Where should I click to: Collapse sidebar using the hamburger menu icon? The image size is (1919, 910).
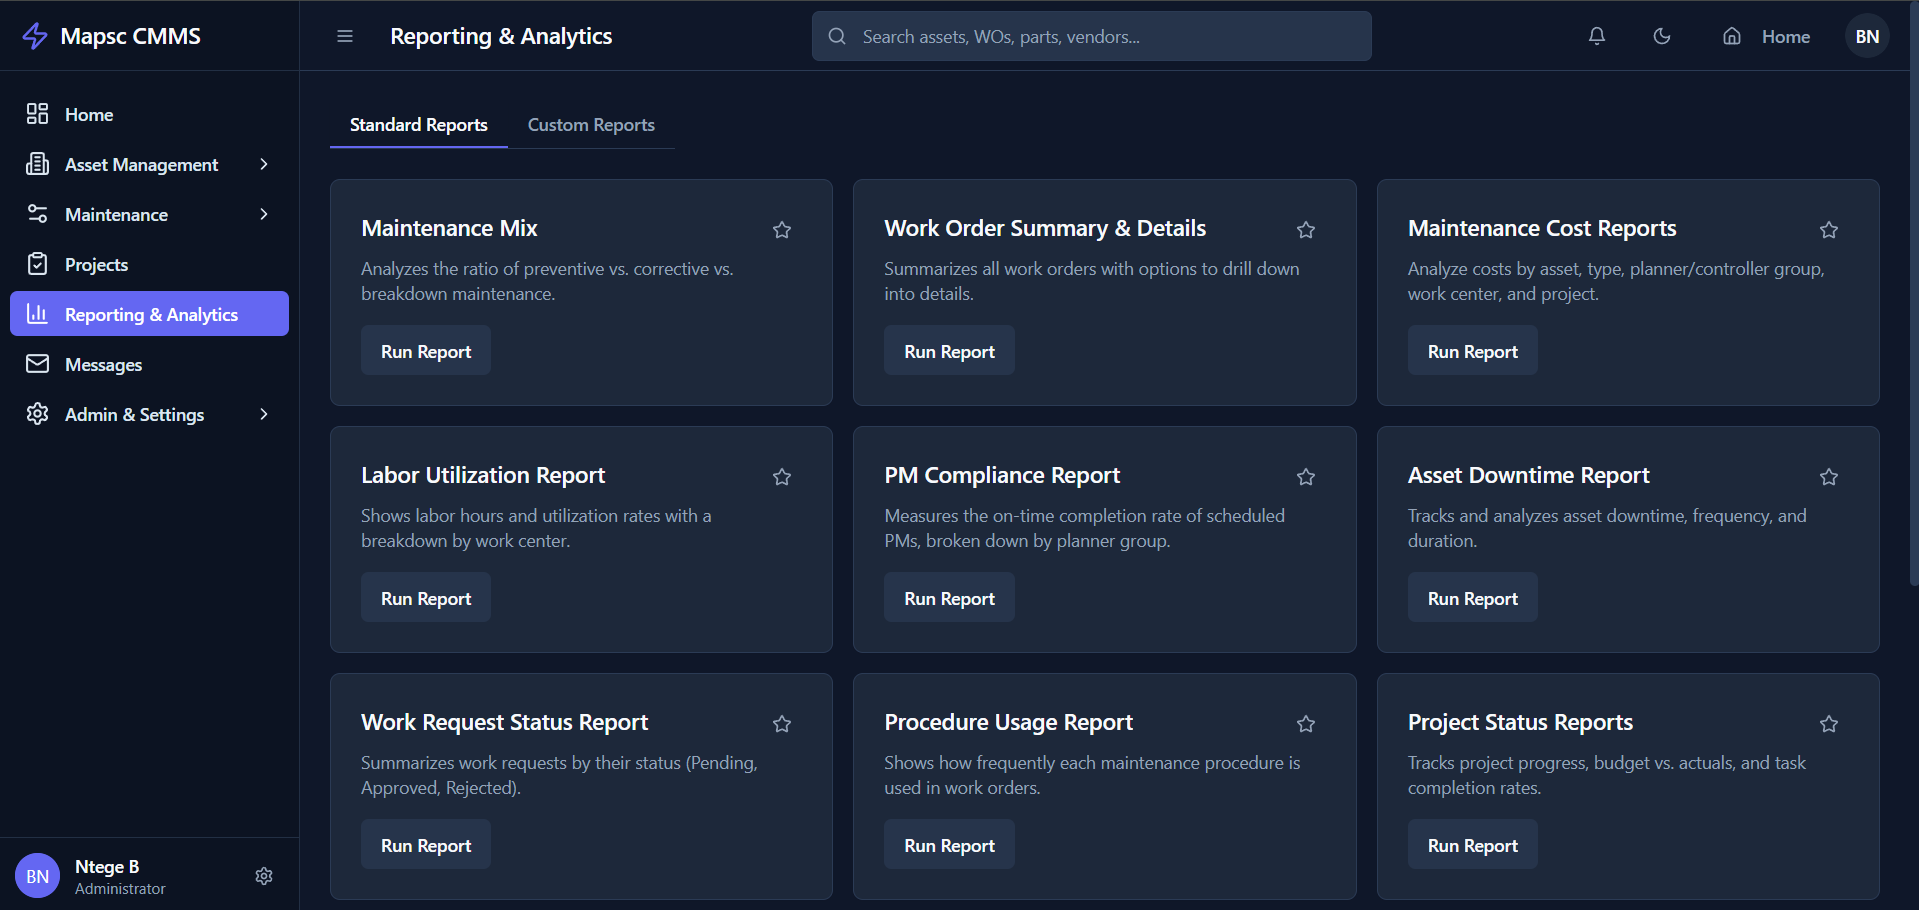(345, 36)
